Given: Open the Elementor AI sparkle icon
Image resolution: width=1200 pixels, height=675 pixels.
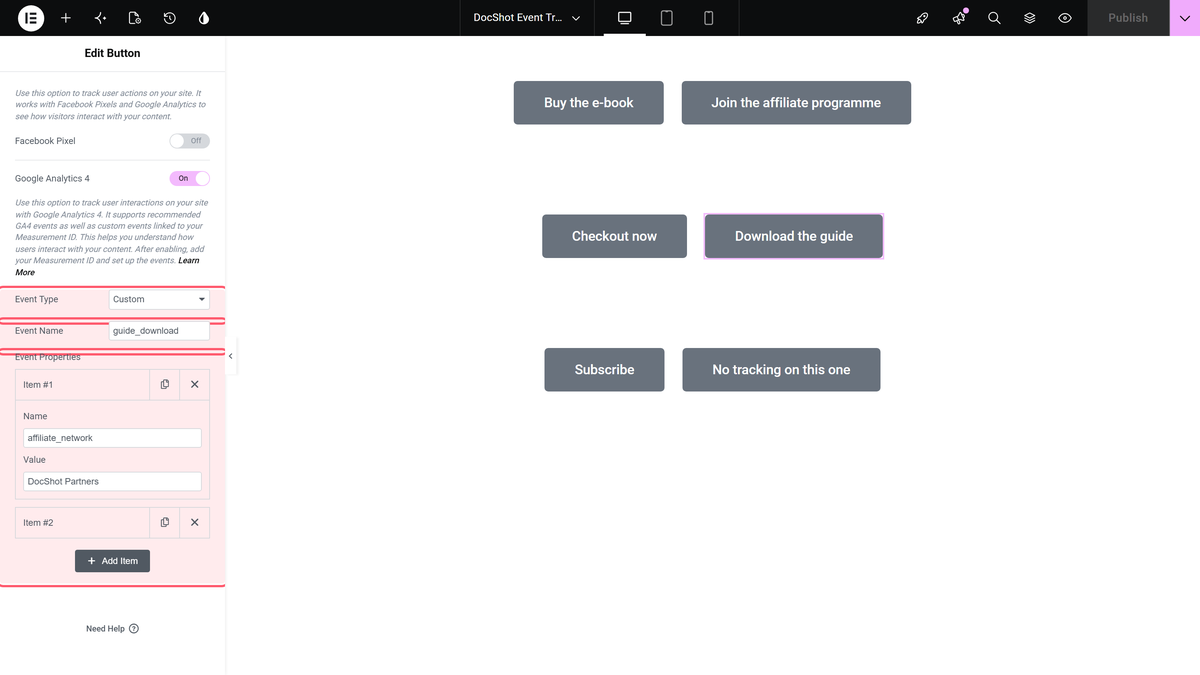Looking at the screenshot, I should 100,18.
